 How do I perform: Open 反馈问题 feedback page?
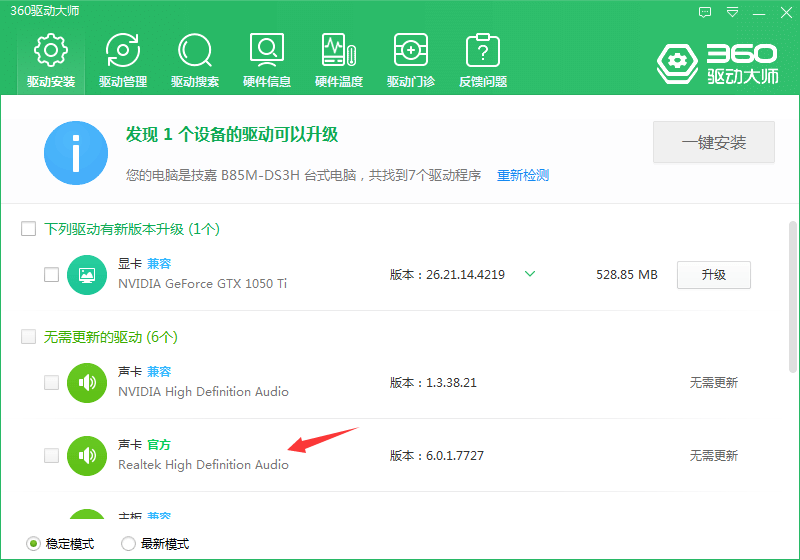[483, 60]
